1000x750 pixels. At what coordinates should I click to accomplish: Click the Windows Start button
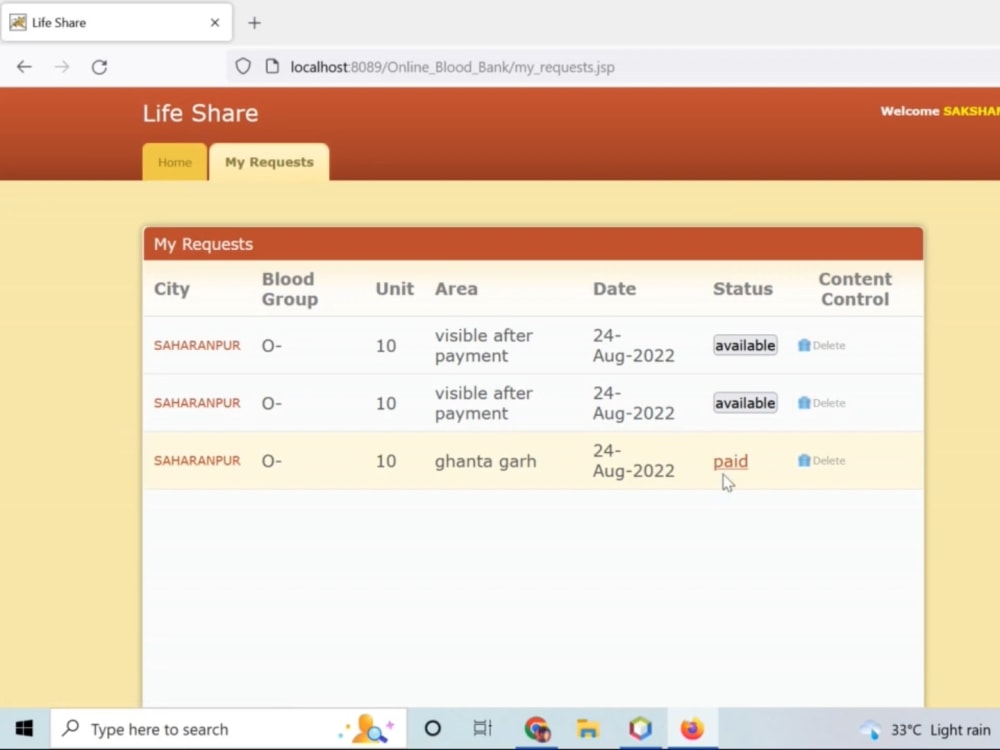click(x=24, y=727)
